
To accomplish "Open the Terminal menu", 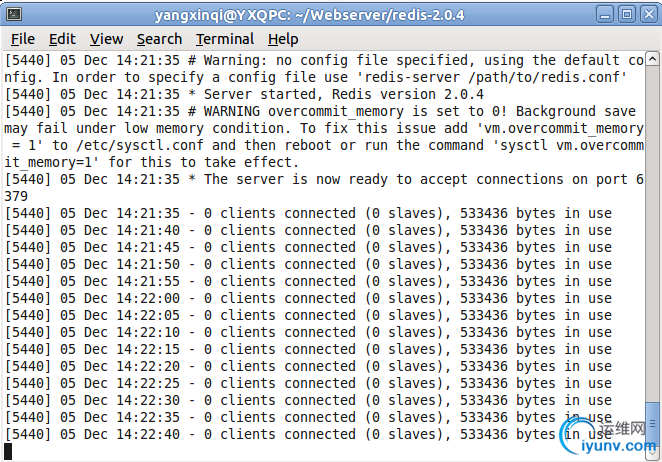I will pos(225,39).
